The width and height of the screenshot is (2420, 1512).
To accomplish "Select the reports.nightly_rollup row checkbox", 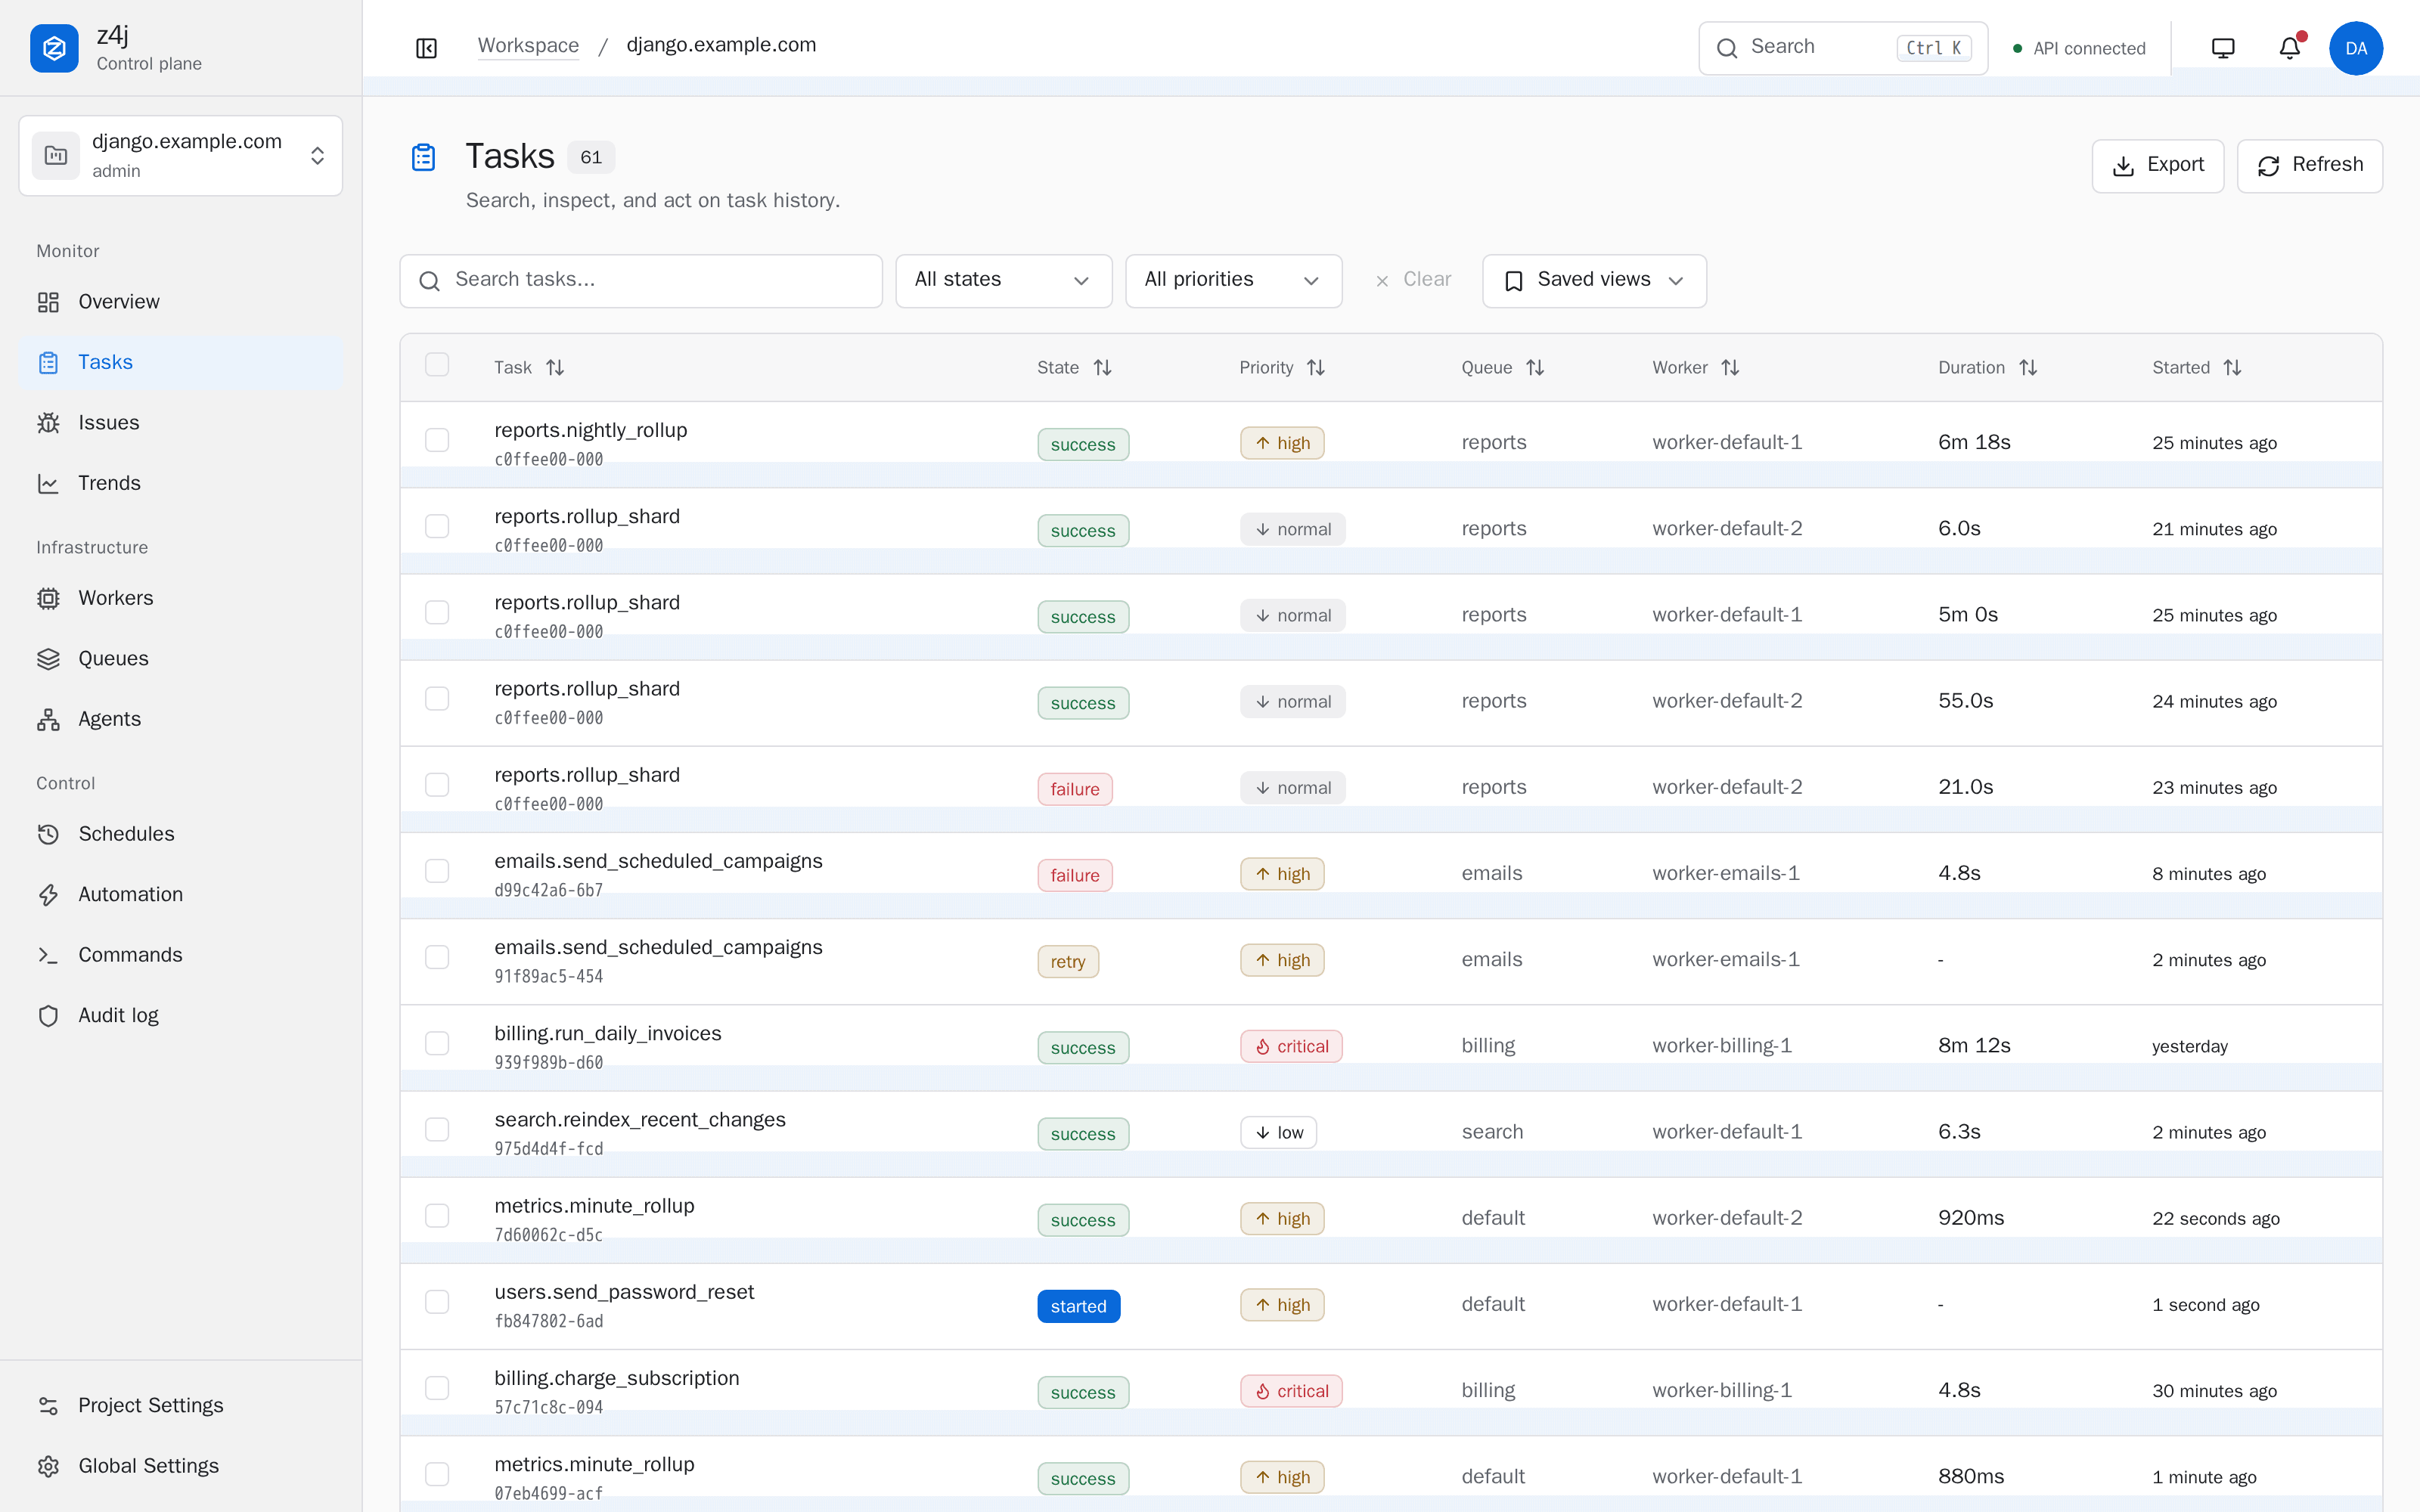I will click(x=437, y=440).
